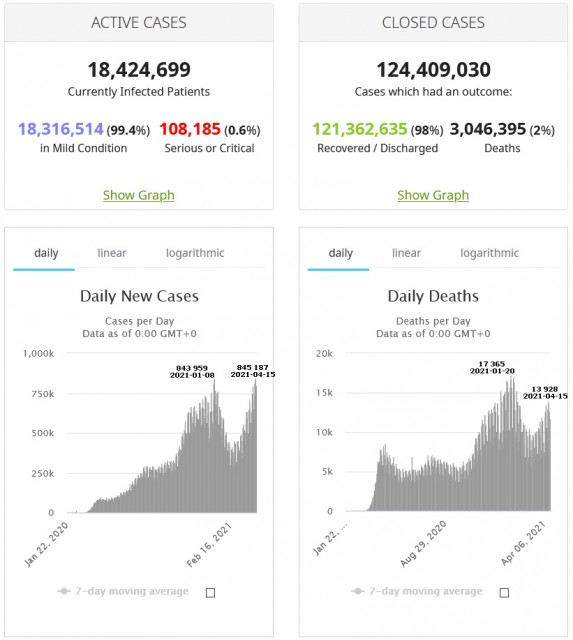Switch Daily New Cases chart to logarithmic tab
Viewport: 573px width, 640px height.
195,253
